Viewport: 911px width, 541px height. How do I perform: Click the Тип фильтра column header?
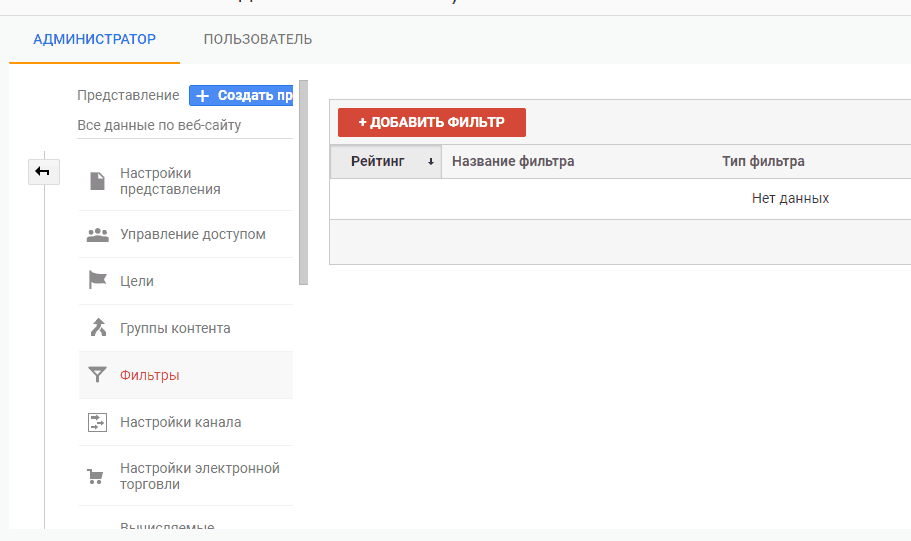[763, 162]
